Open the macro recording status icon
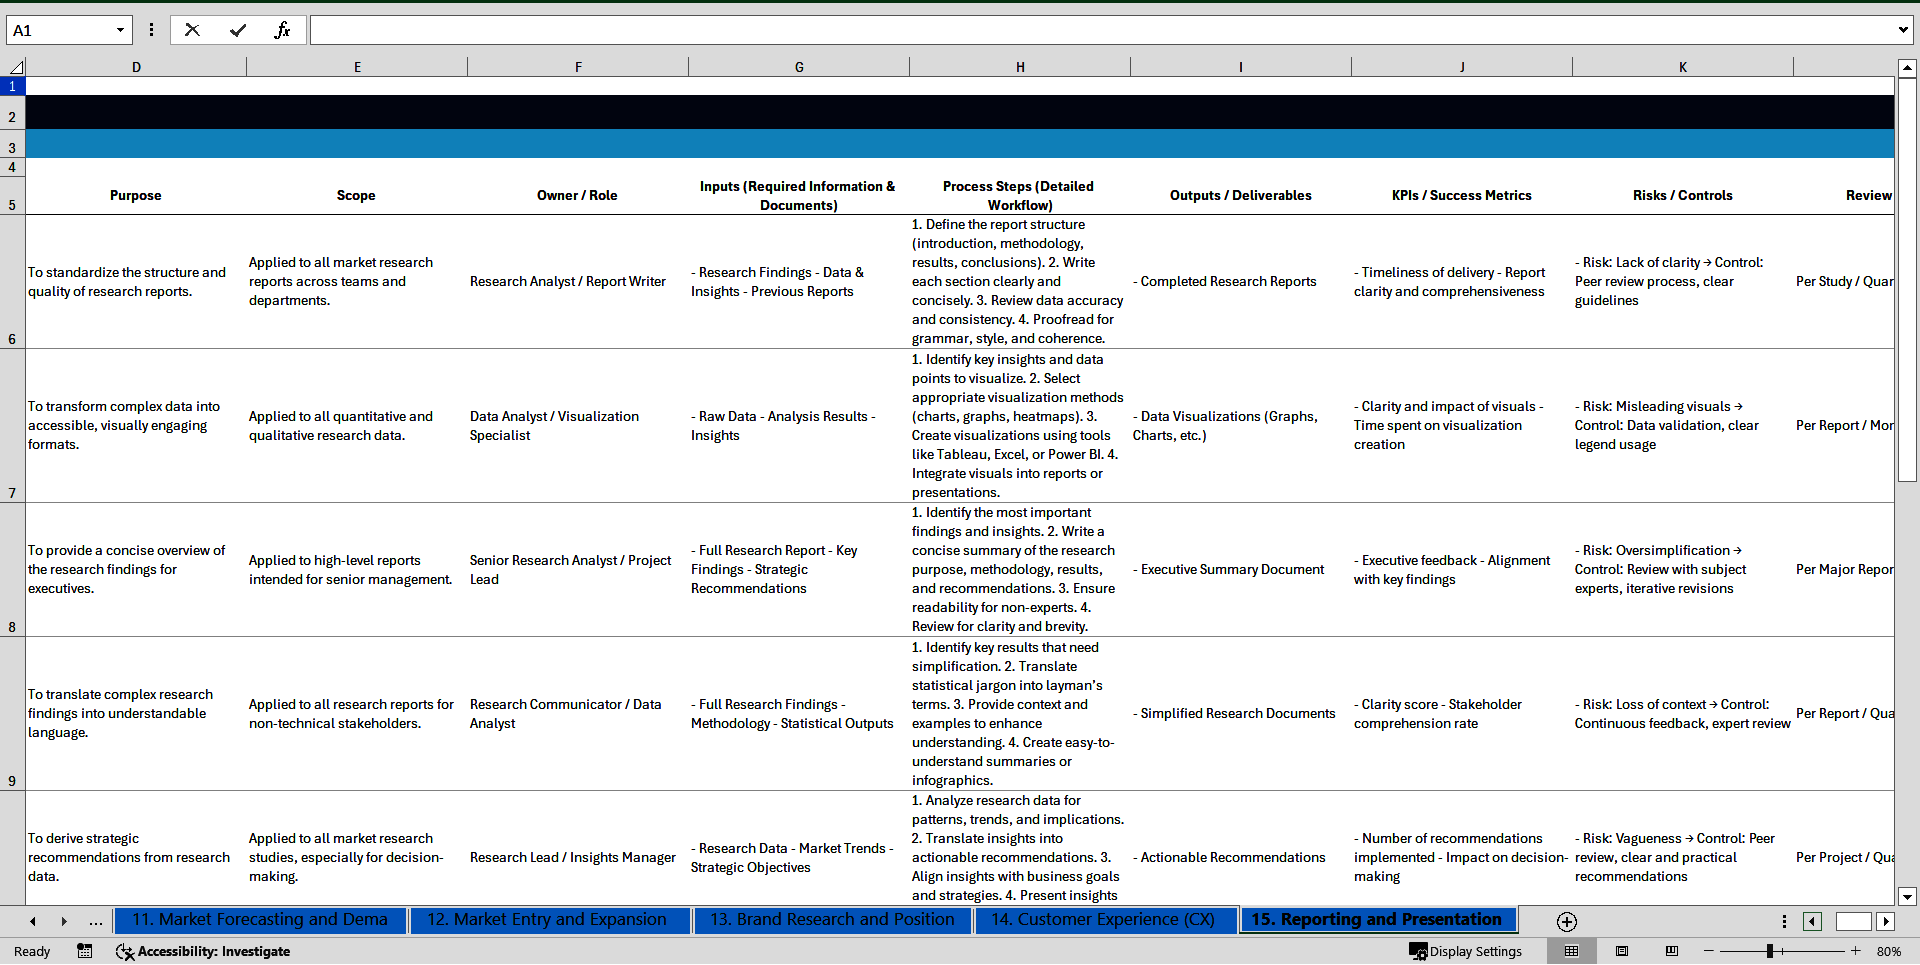The width and height of the screenshot is (1920, 965). coord(85,951)
